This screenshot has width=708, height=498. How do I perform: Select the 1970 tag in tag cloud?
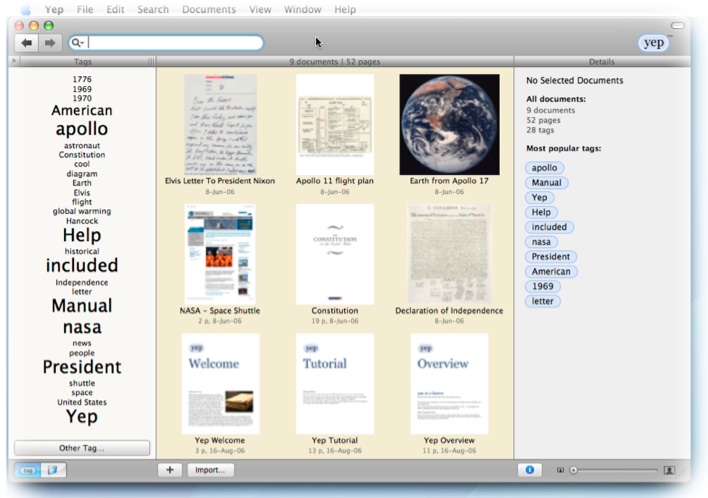click(x=82, y=98)
